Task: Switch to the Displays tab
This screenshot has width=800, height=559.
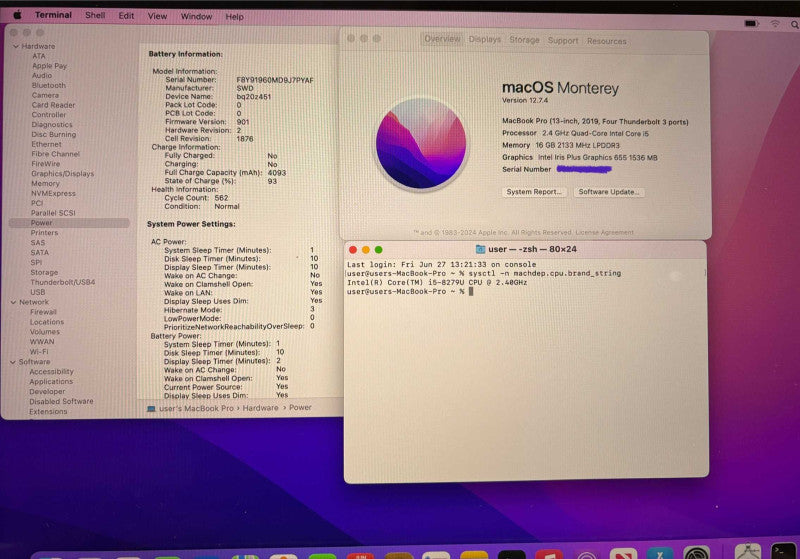Action: 485,39
